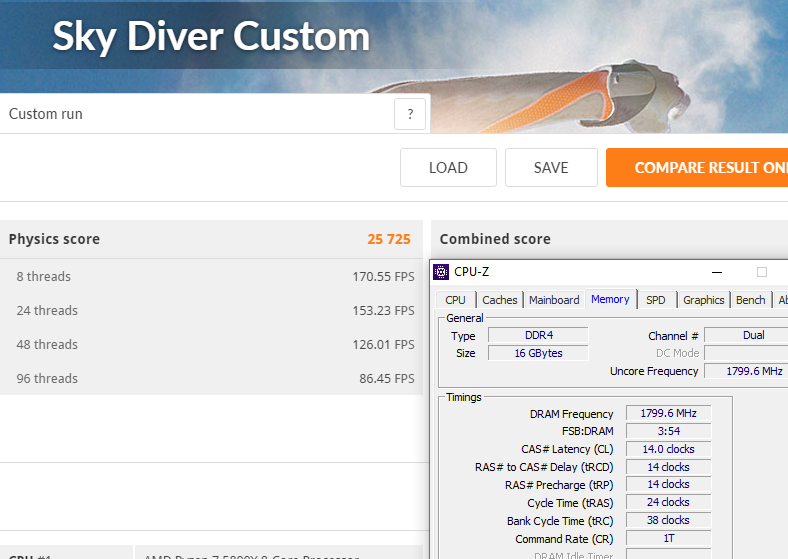The height and width of the screenshot is (559, 788).
Task: Switch to the CPU tab in CPU-Z
Action: 455,300
